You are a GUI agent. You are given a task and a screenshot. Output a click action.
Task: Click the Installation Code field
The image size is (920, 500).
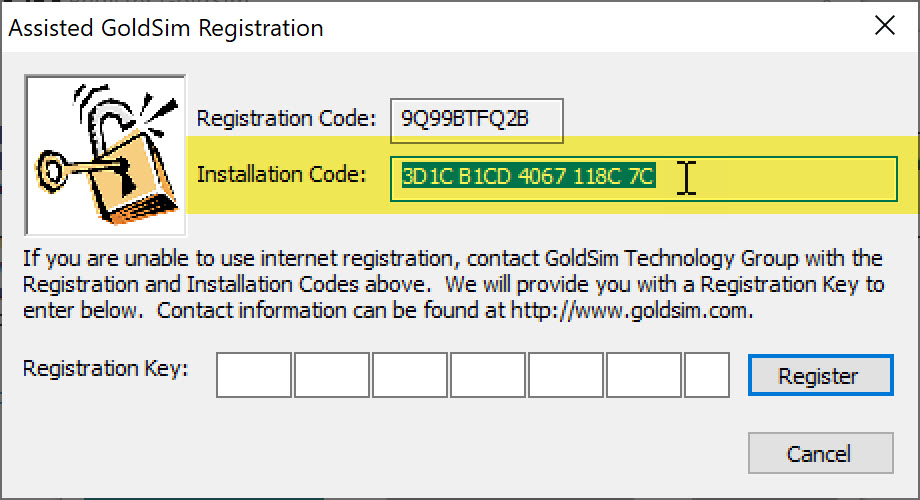(x=644, y=178)
